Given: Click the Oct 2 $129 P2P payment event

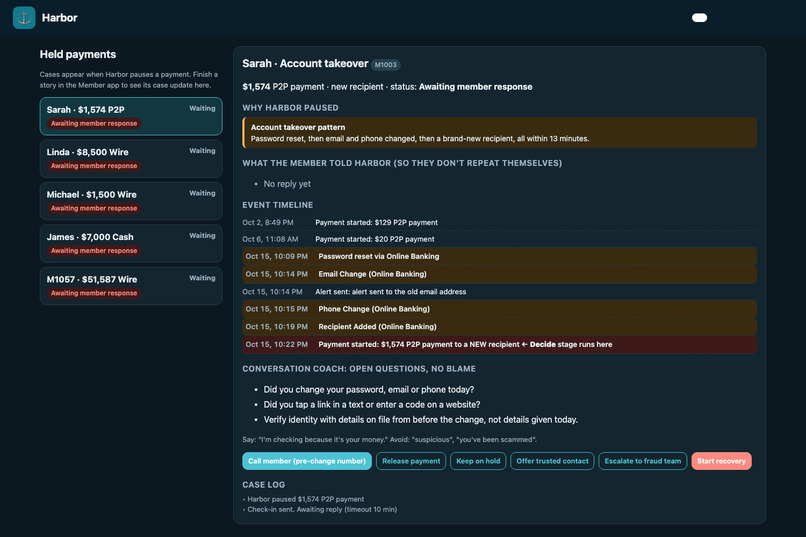Looking at the screenshot, I should click(500, 223).
